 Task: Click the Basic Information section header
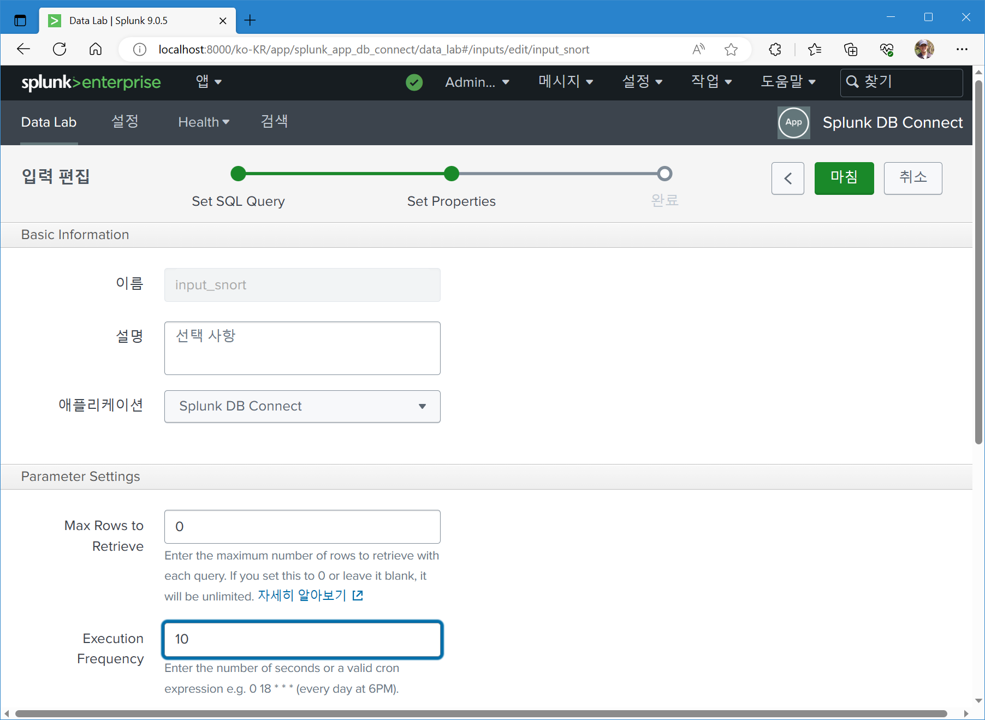[75, 234]
